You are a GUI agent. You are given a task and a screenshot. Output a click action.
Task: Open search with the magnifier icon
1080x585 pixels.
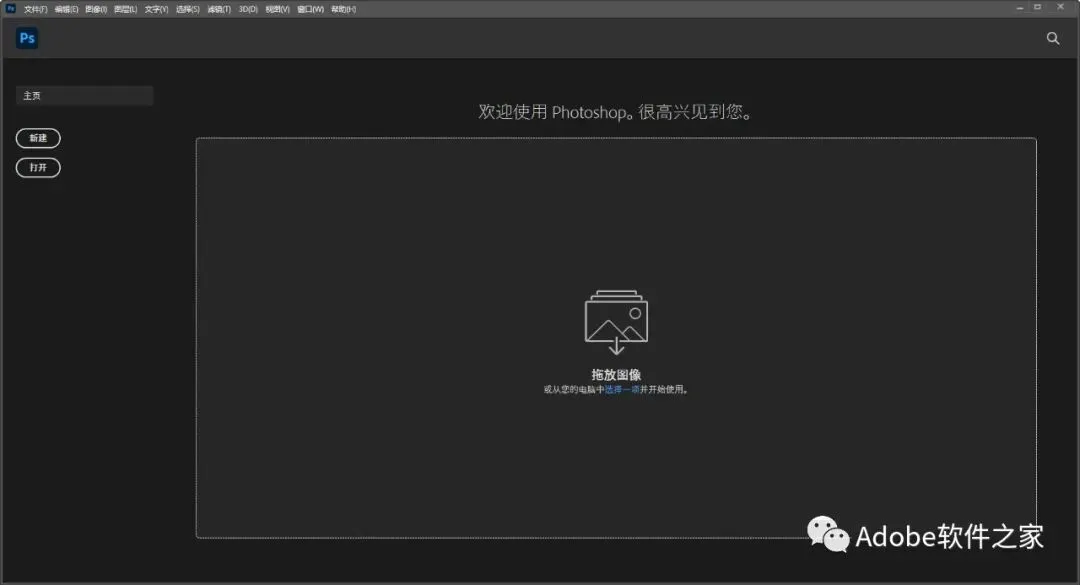[1052, 39]
